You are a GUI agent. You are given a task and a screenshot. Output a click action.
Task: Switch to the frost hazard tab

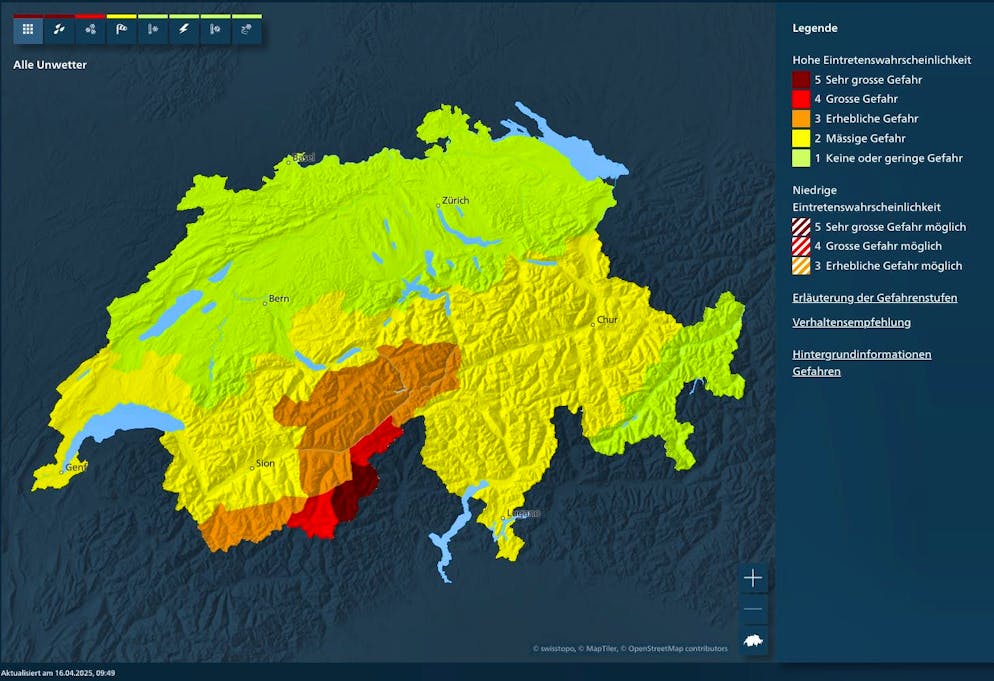click(152, 29)
